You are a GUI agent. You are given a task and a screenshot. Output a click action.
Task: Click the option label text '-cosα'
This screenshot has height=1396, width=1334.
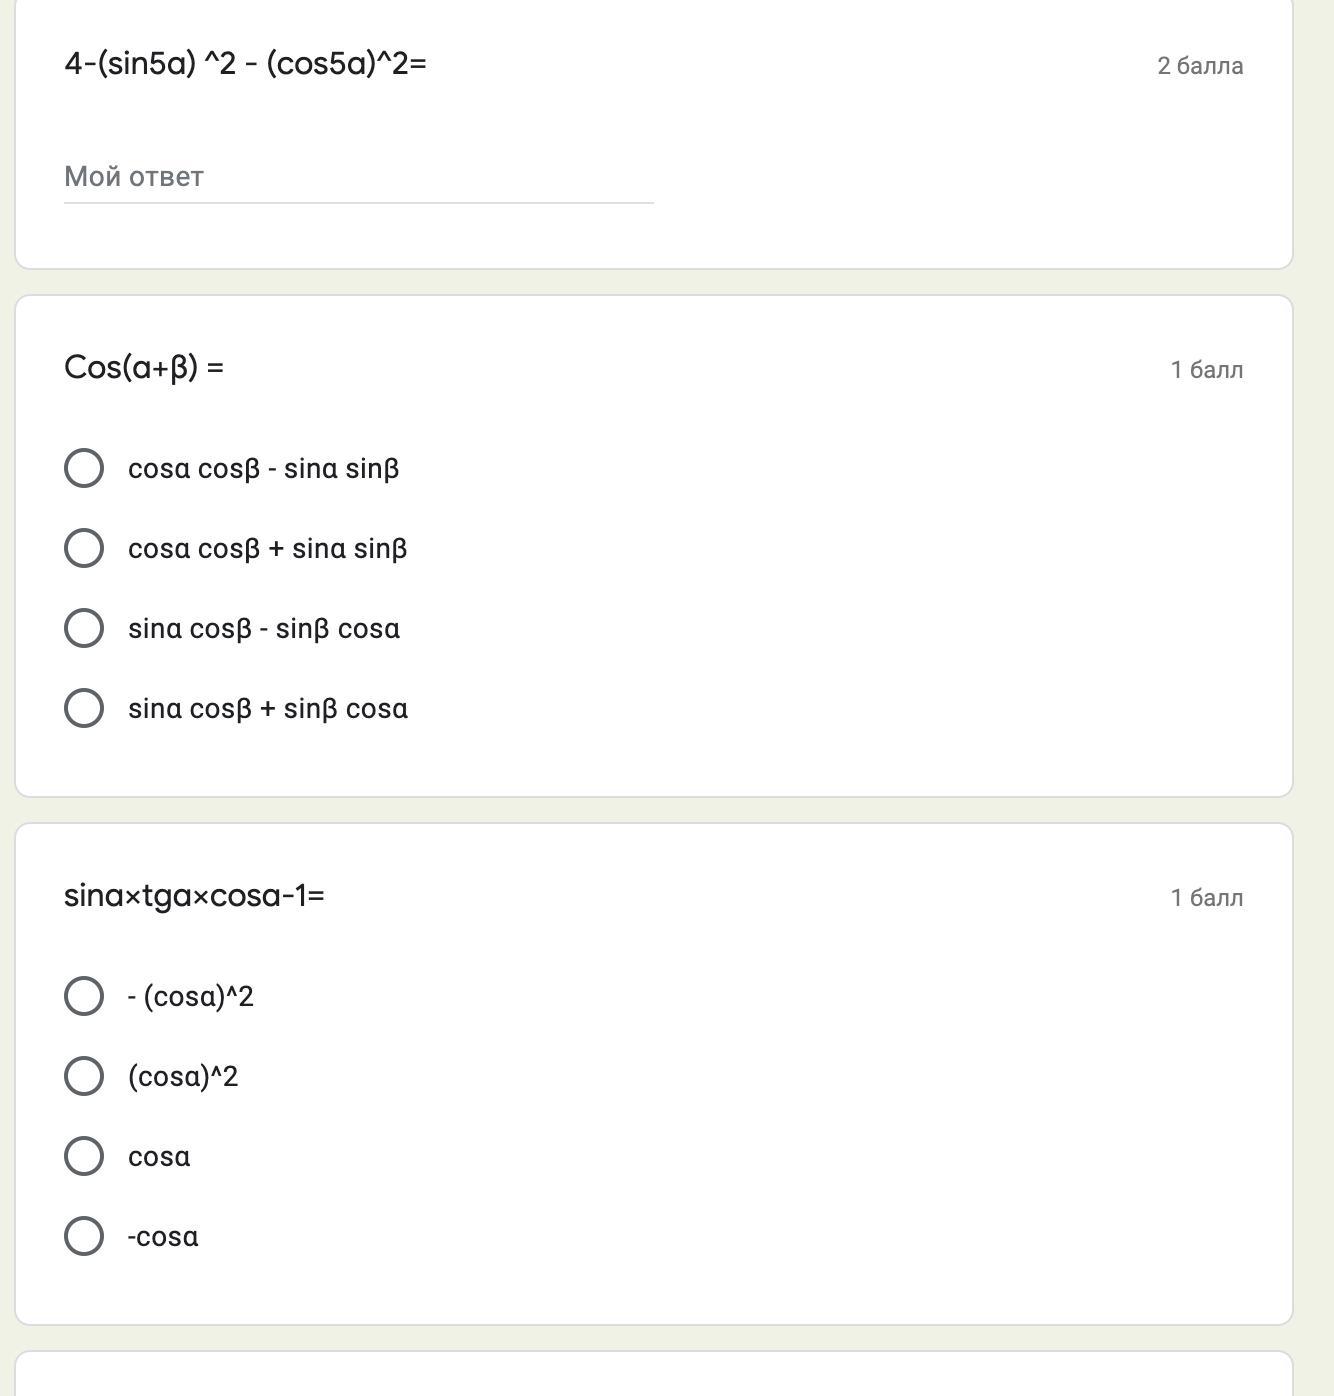pos(163,1237)
